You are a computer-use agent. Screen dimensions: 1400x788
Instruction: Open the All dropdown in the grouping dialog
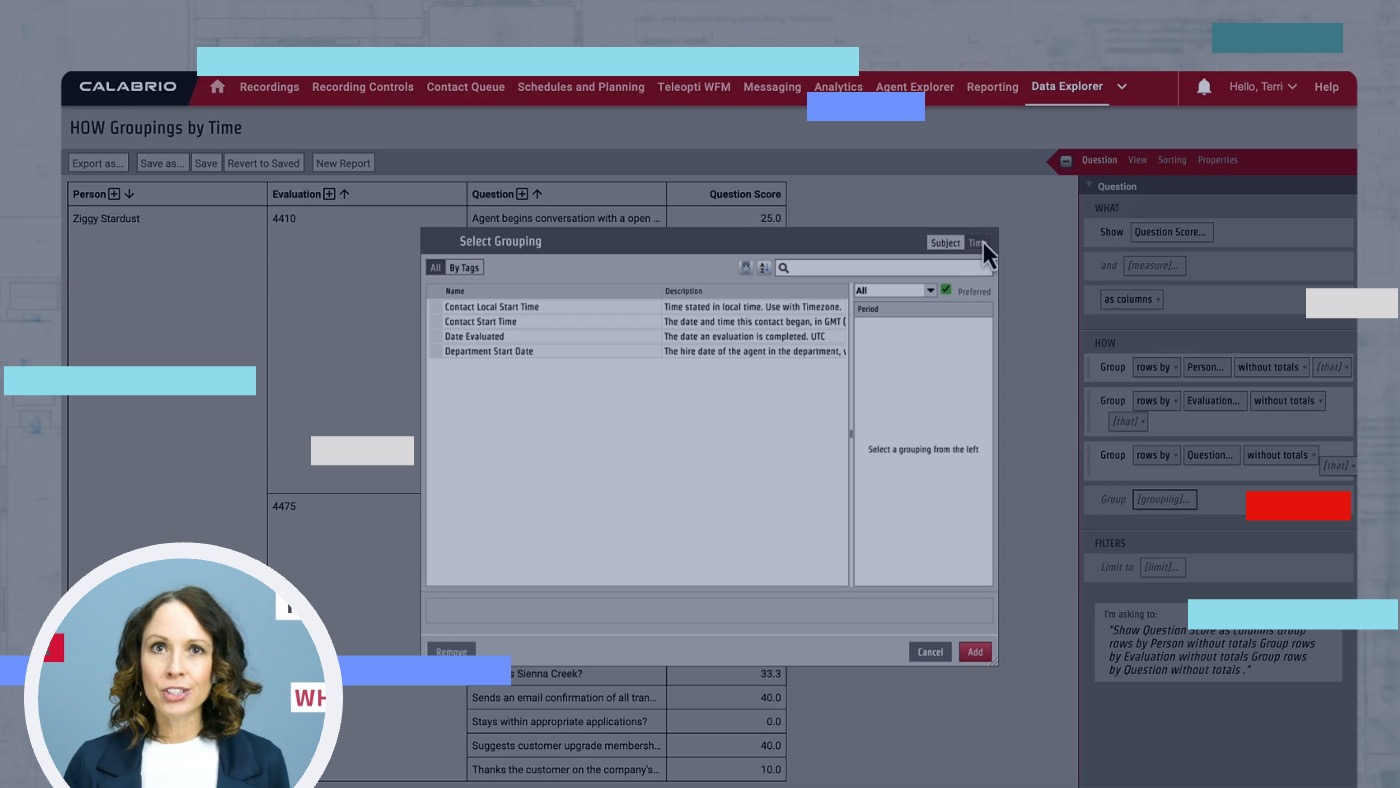tap(931, 289)
